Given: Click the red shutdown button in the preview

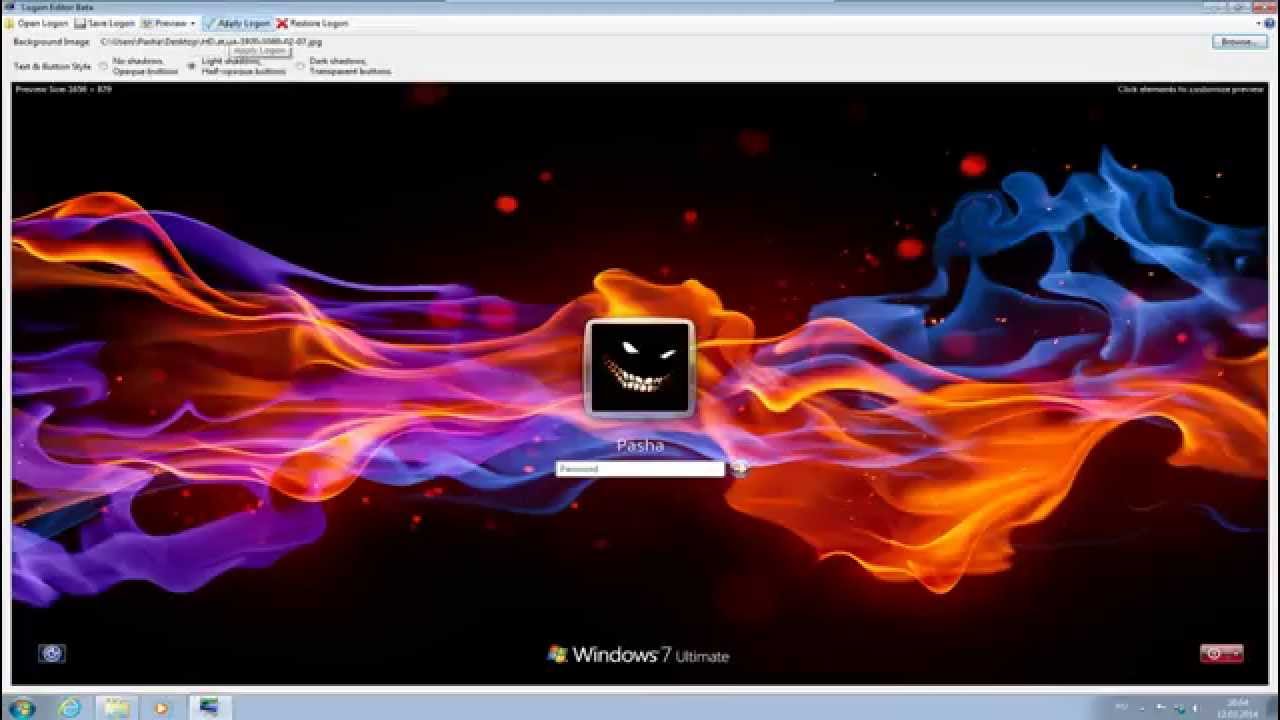Looking at the screenshot, I should tap(1221, 653).
